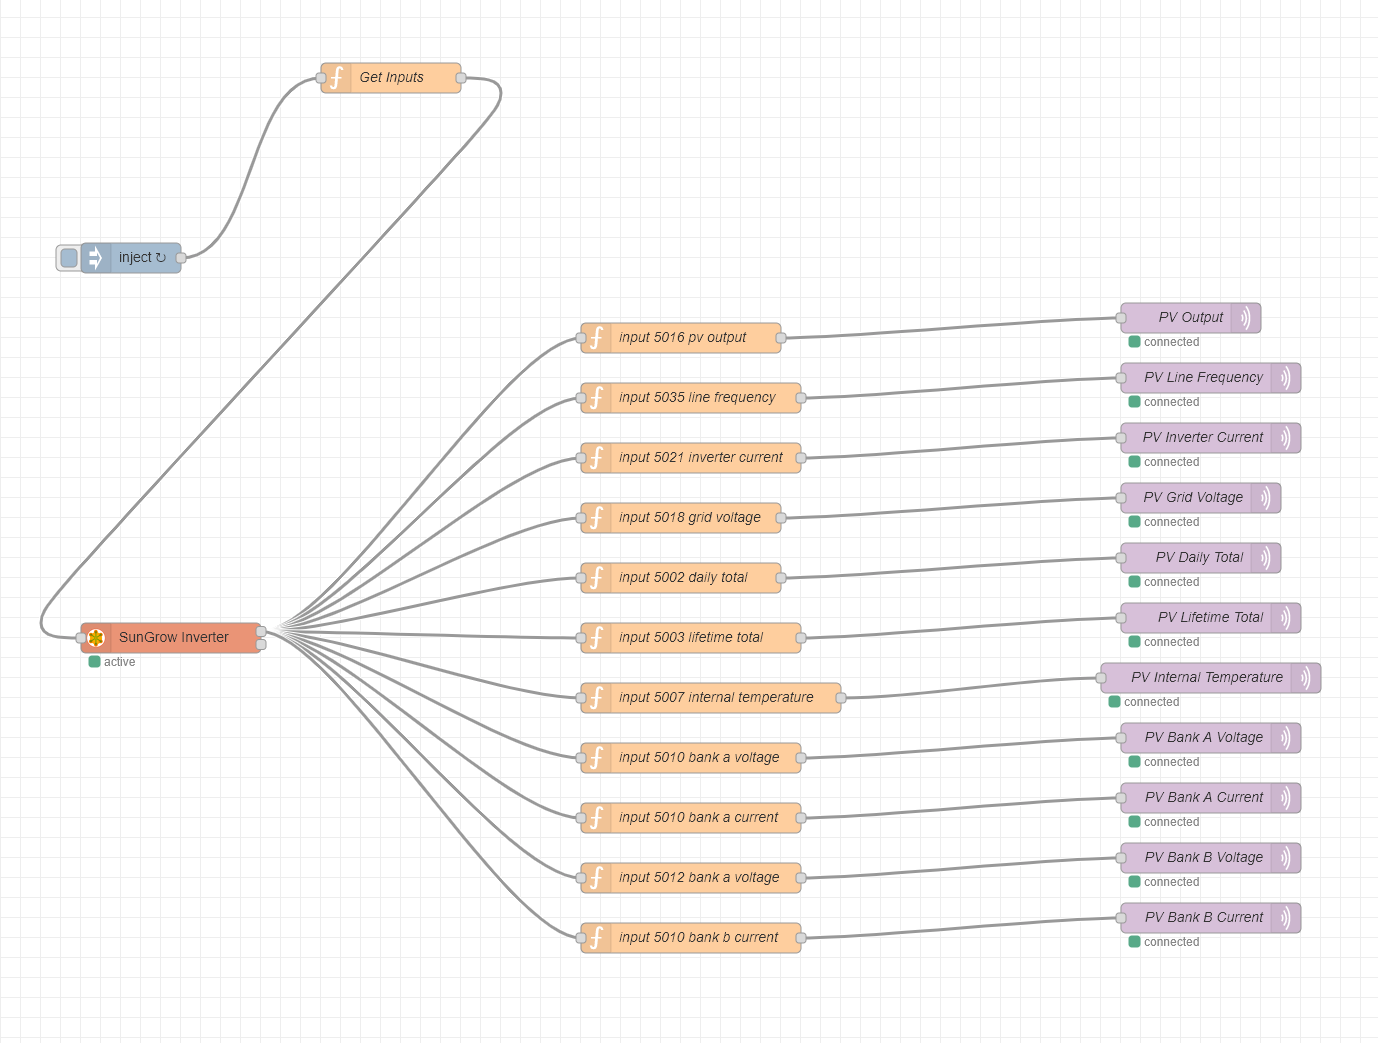1378x1043 pixels.
Task: Select the PV Grid Voltage output node
Action: [1193, 497]
